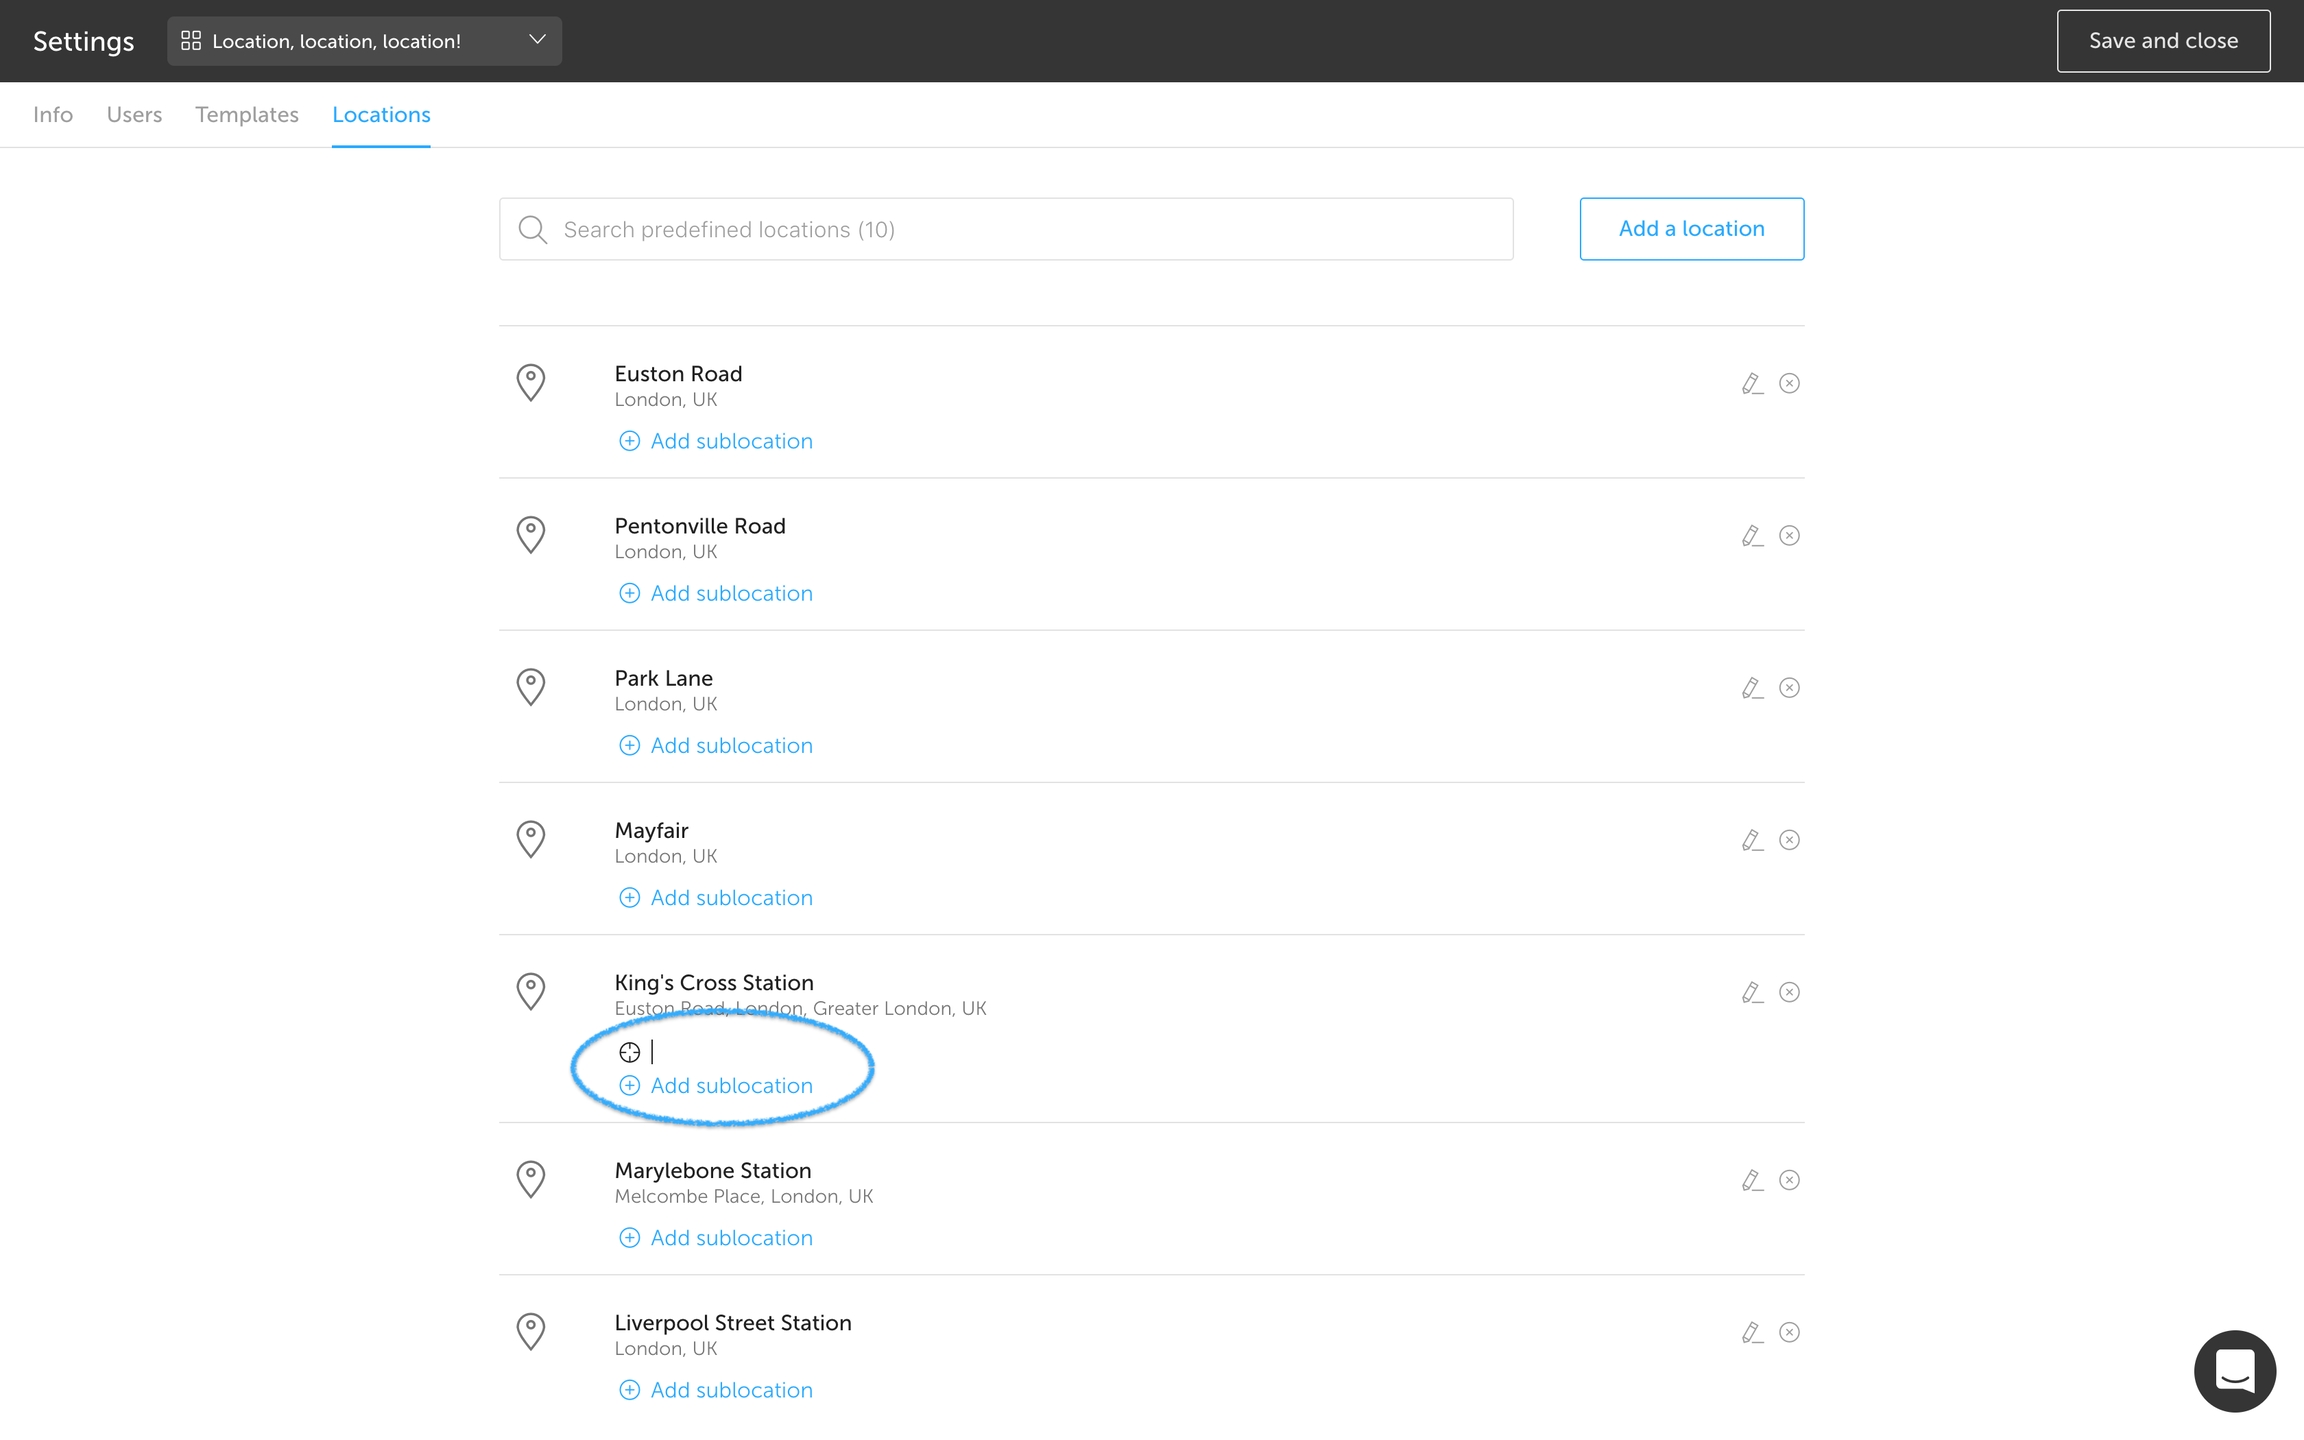2304x1440 pixels.
Task: Edit the Park Lane location
Action: 1751,688
